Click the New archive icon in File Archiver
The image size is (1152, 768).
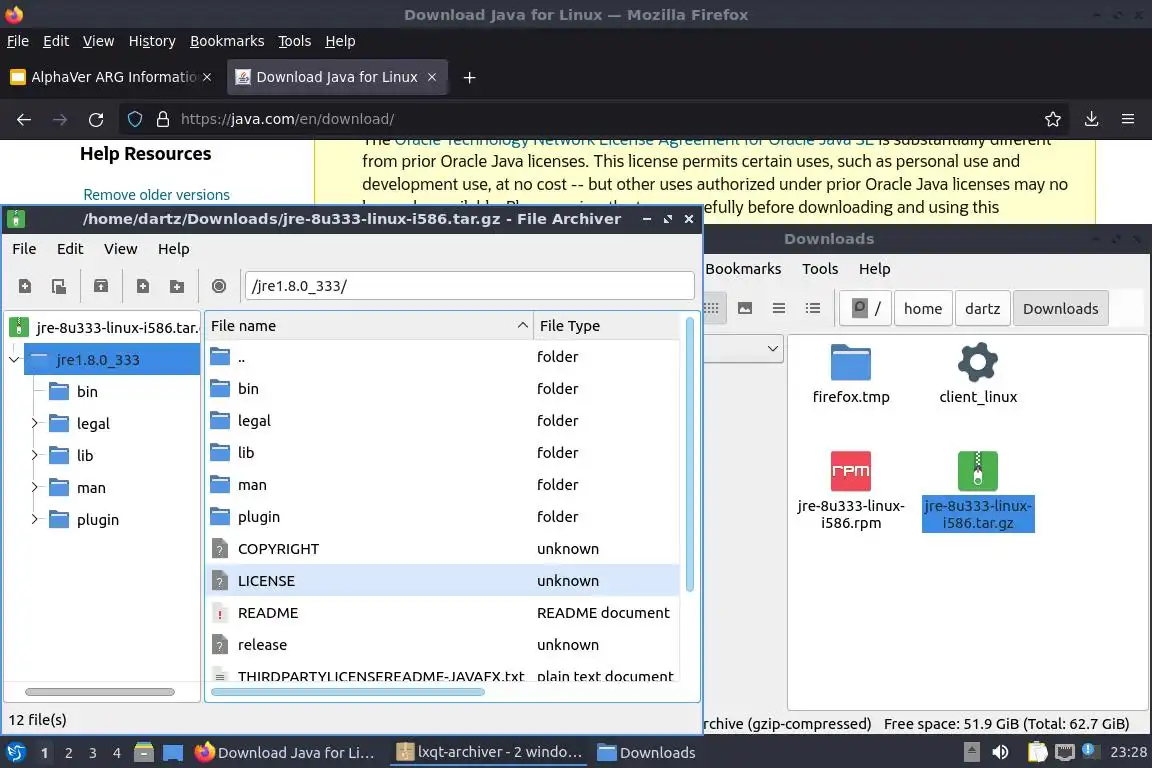pos(25,286)
